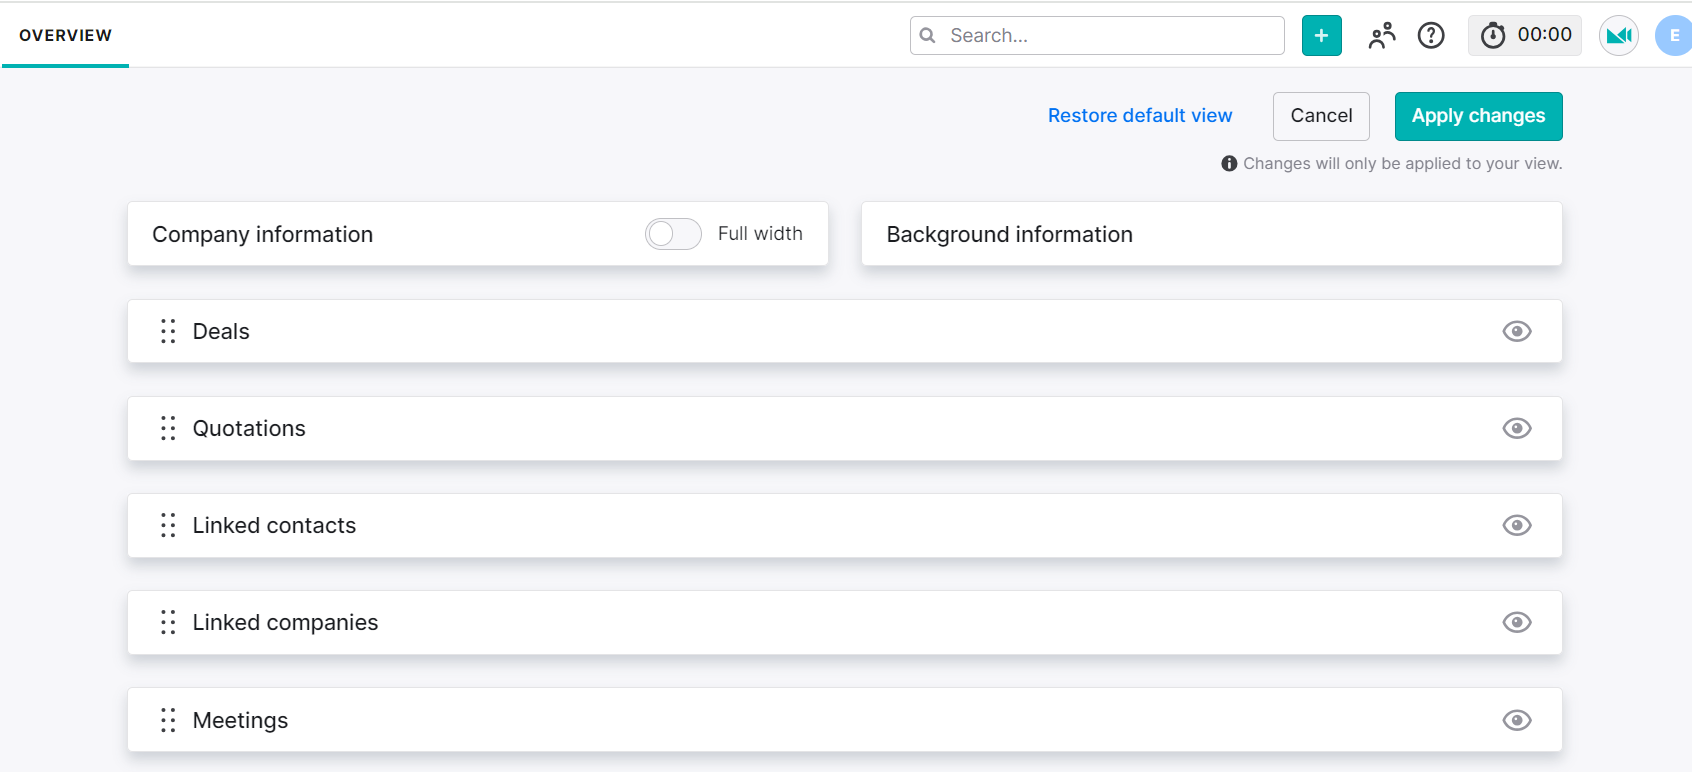Hide the Linked companies section

[x=1517, y=622]
